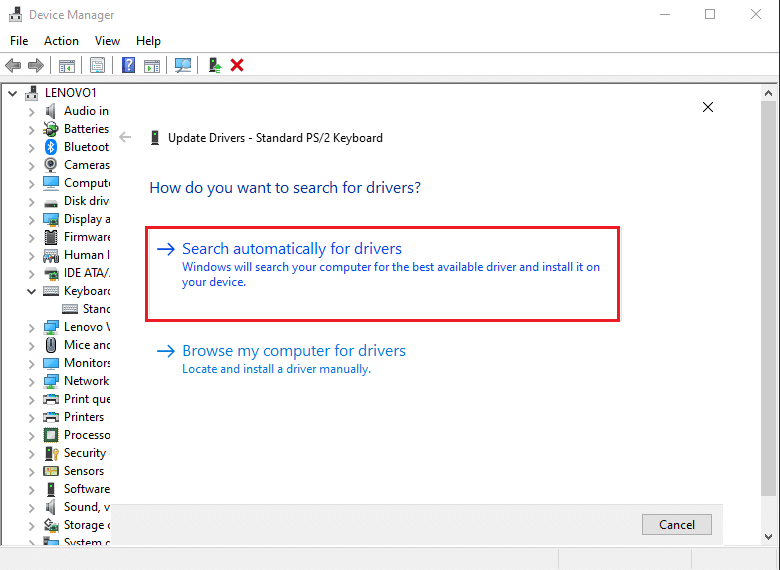Open the View menu

tap(107, 41)
